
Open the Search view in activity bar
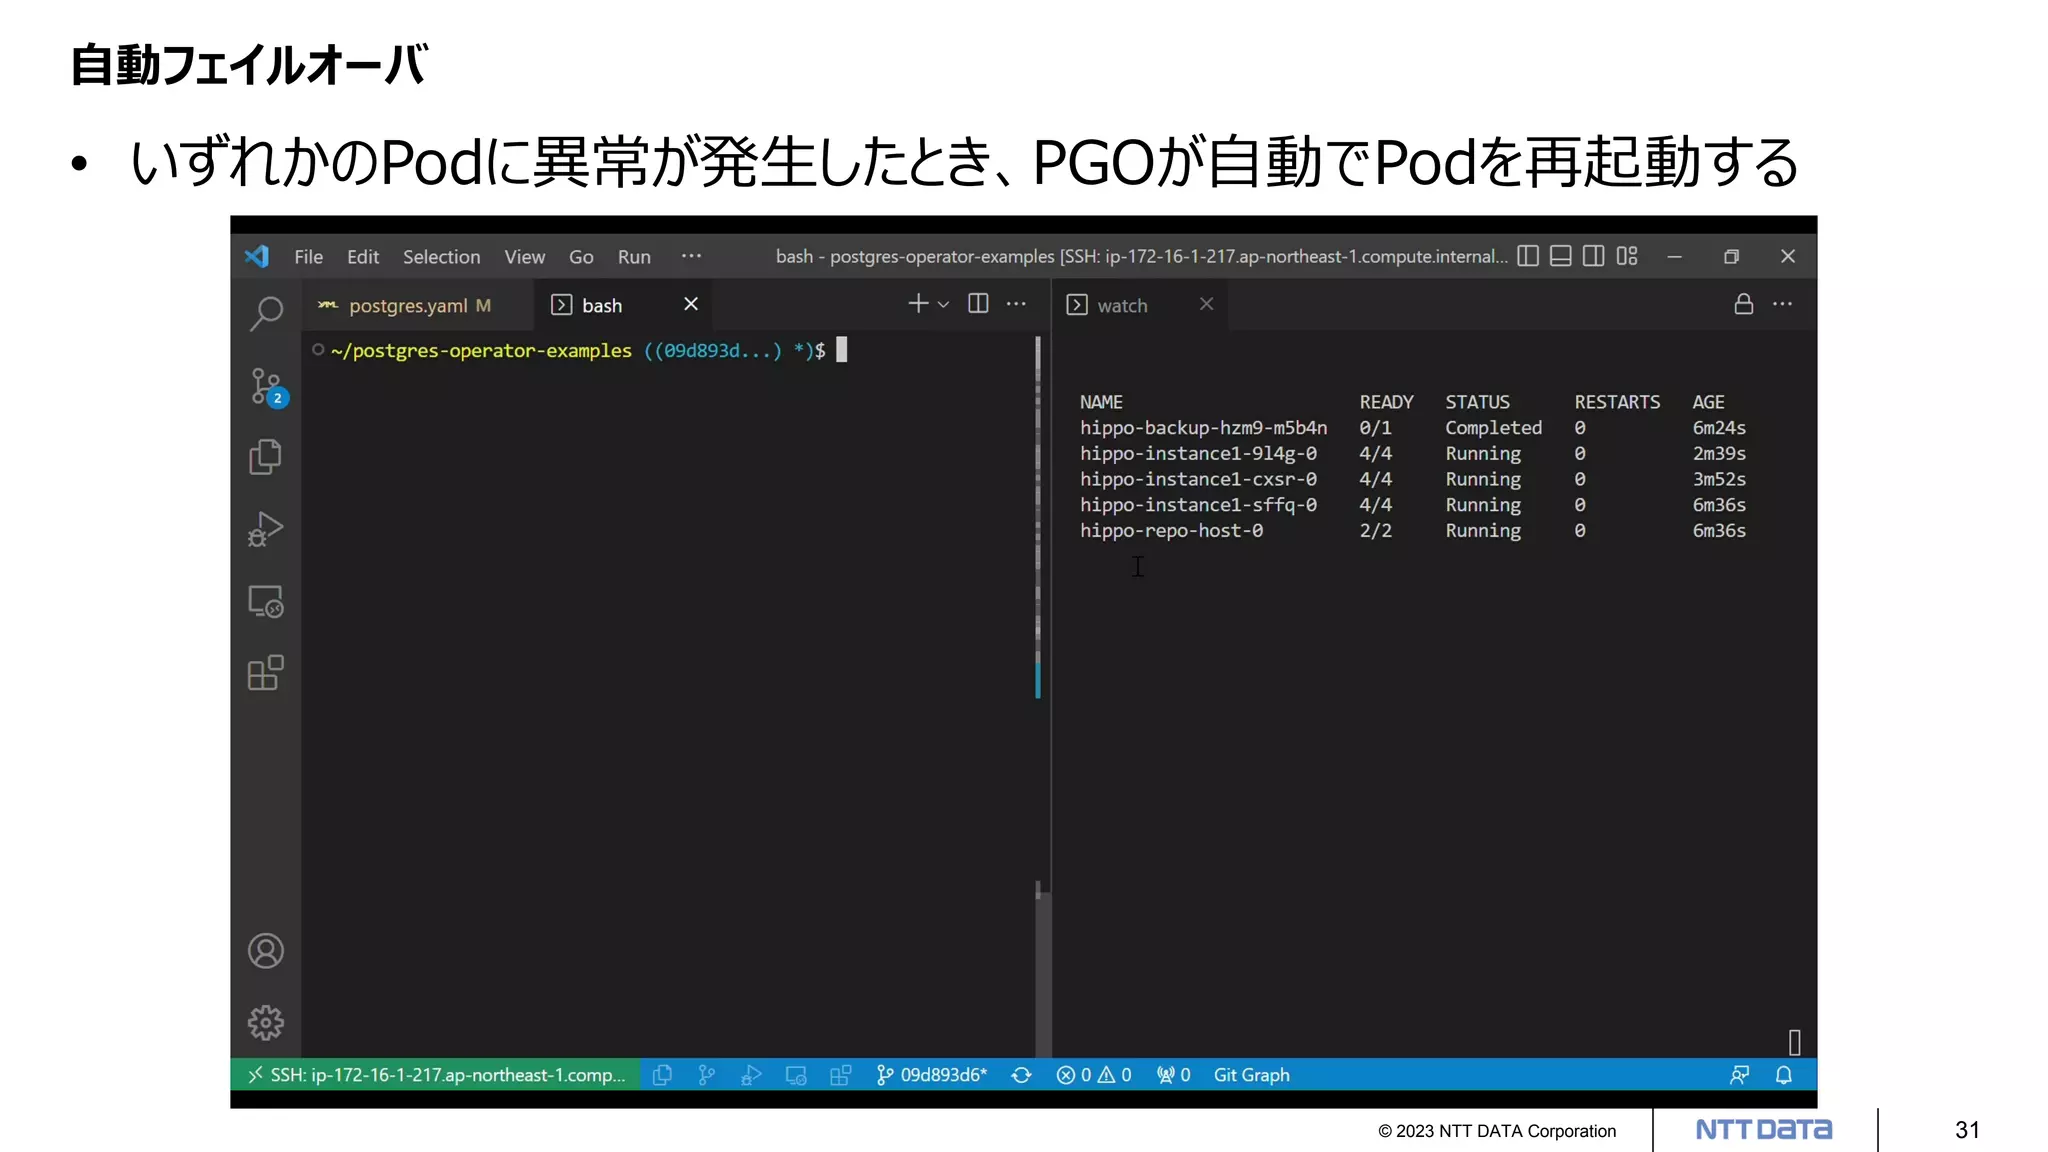click(266, 314)
